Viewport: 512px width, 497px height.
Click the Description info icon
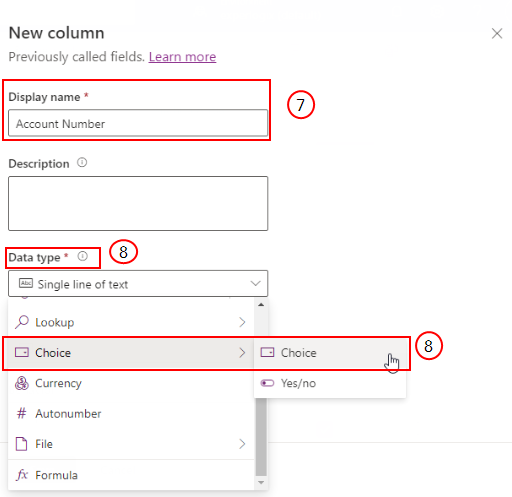coord(82,163)
